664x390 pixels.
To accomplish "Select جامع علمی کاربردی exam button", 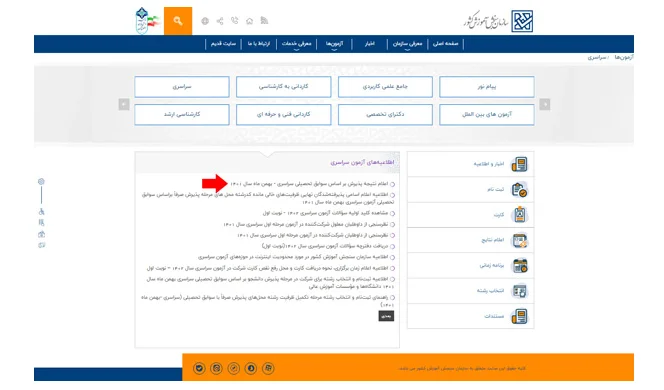I will click(385, 87).
